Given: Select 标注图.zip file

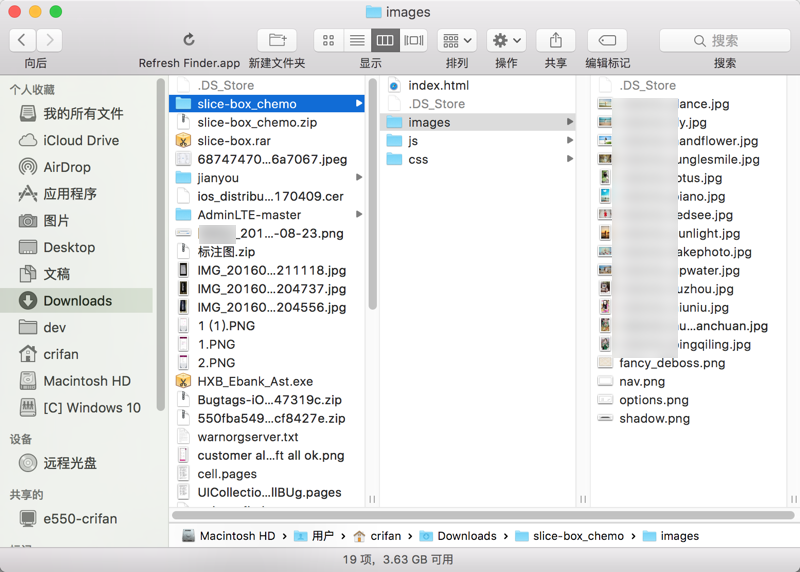Looking at the screenshot, I should [267, 252].
